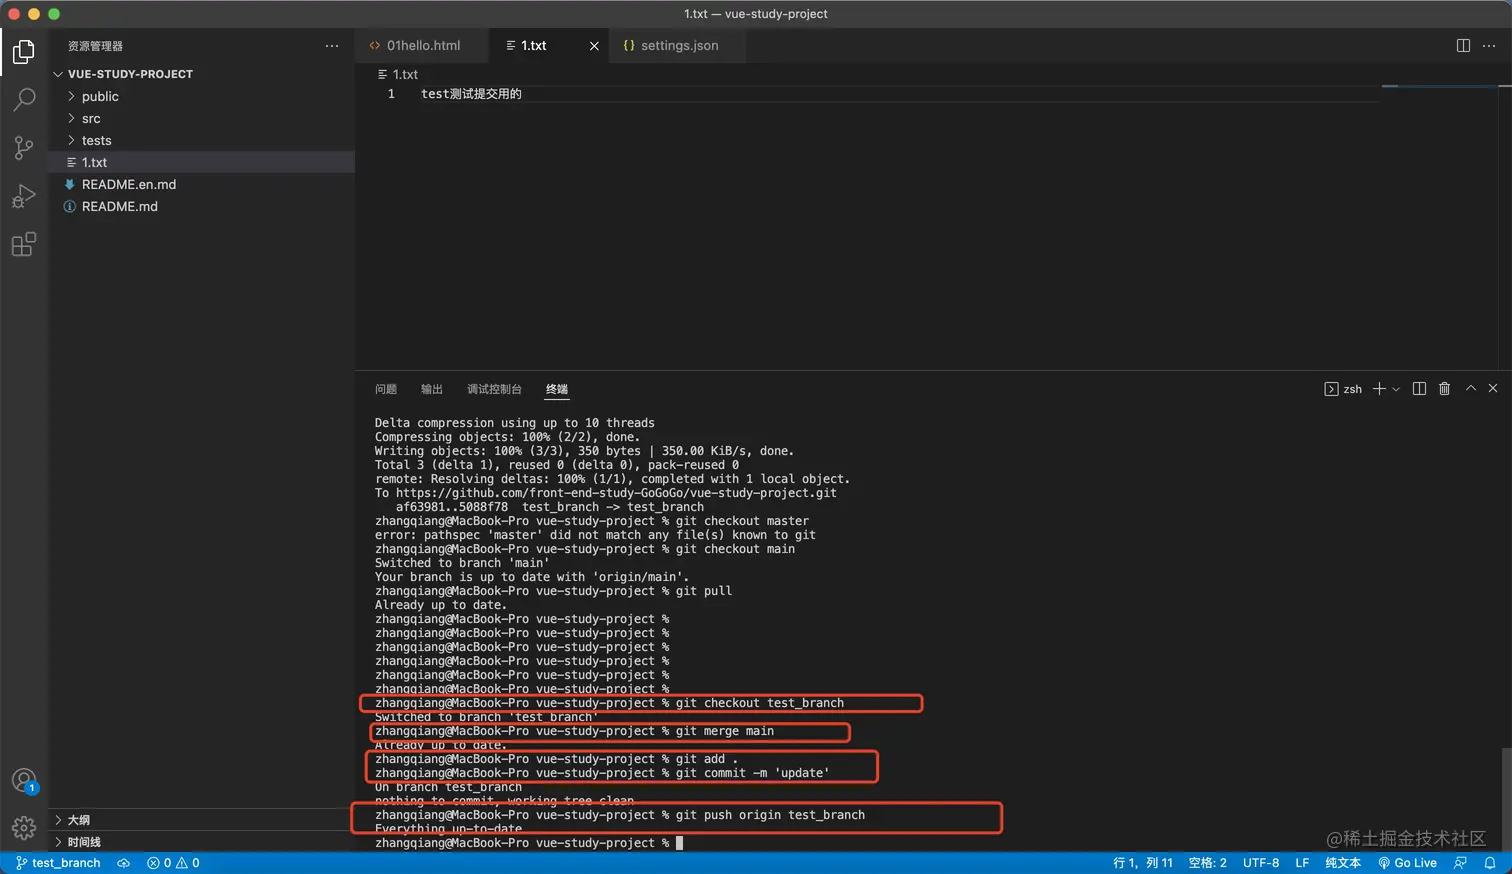Click terminal scrollbar thumb
Screen dimensions: 1512x874
(1505, 798)
